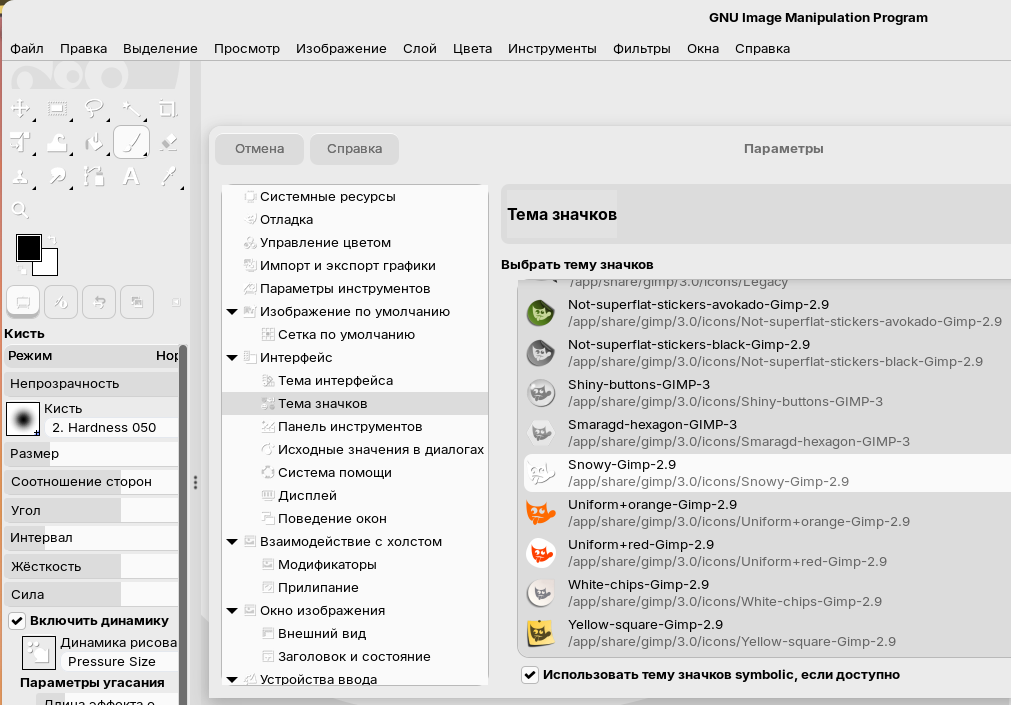Toggle the Включить динамику checkbox
1011x705 pixels.
[x=17, y=621]
